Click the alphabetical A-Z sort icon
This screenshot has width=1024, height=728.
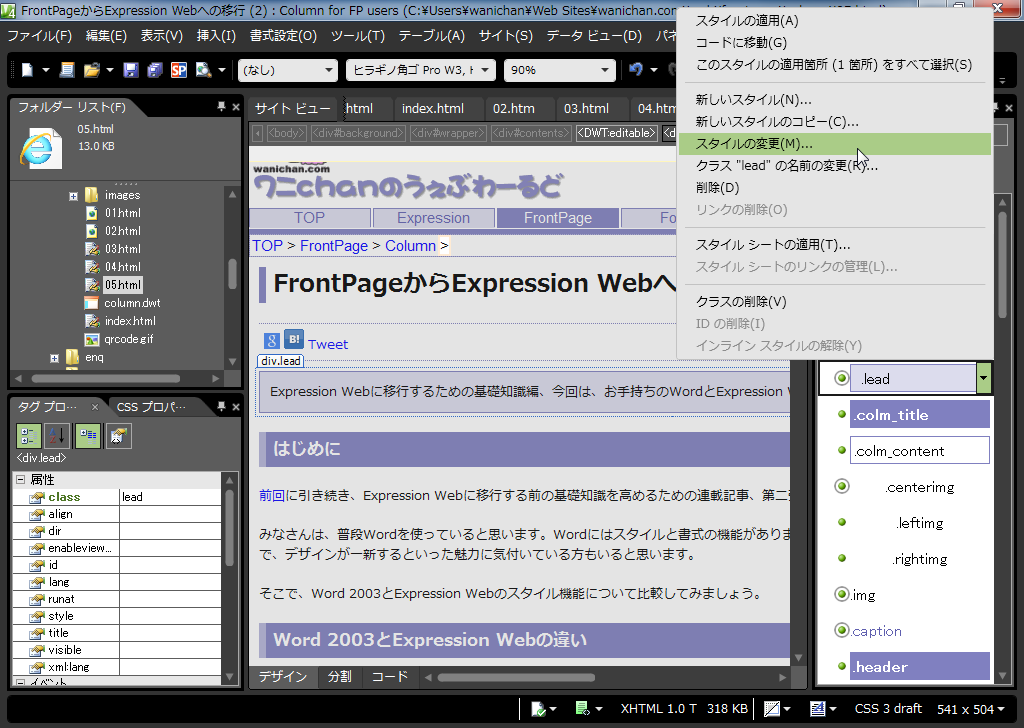click(x=57, y=436)
